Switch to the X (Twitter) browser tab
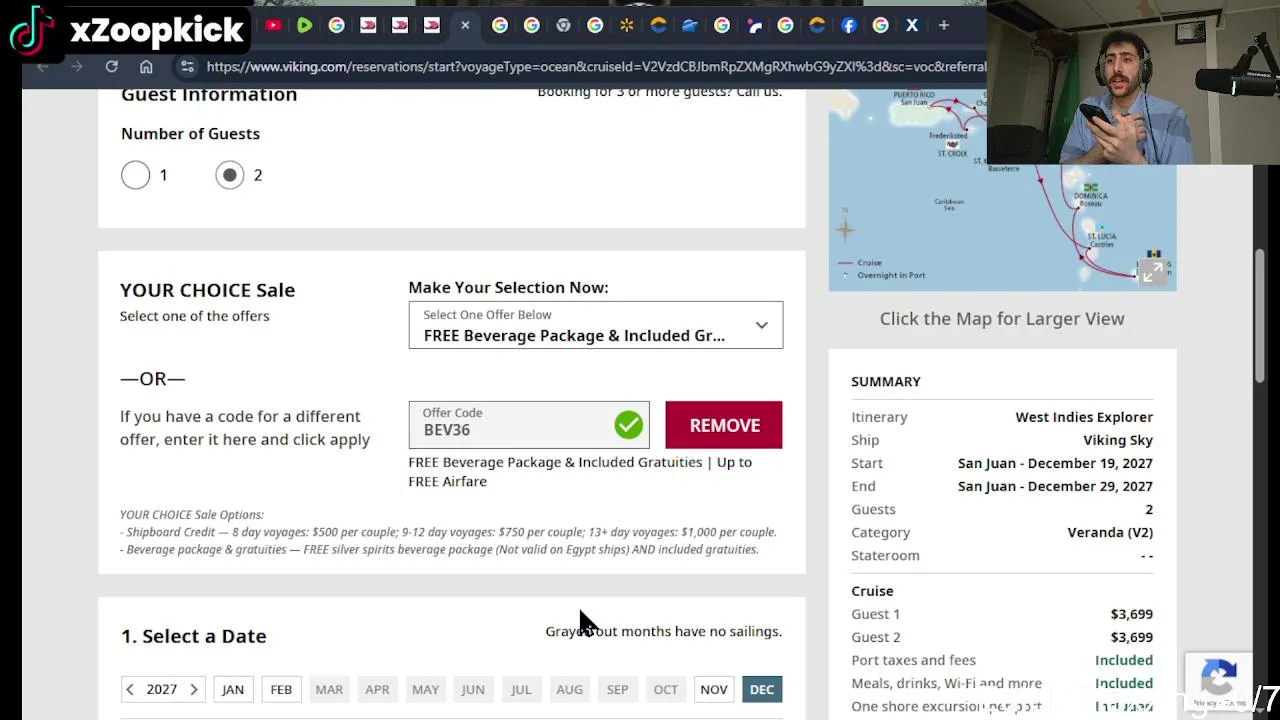 click(x=912, y=25)
